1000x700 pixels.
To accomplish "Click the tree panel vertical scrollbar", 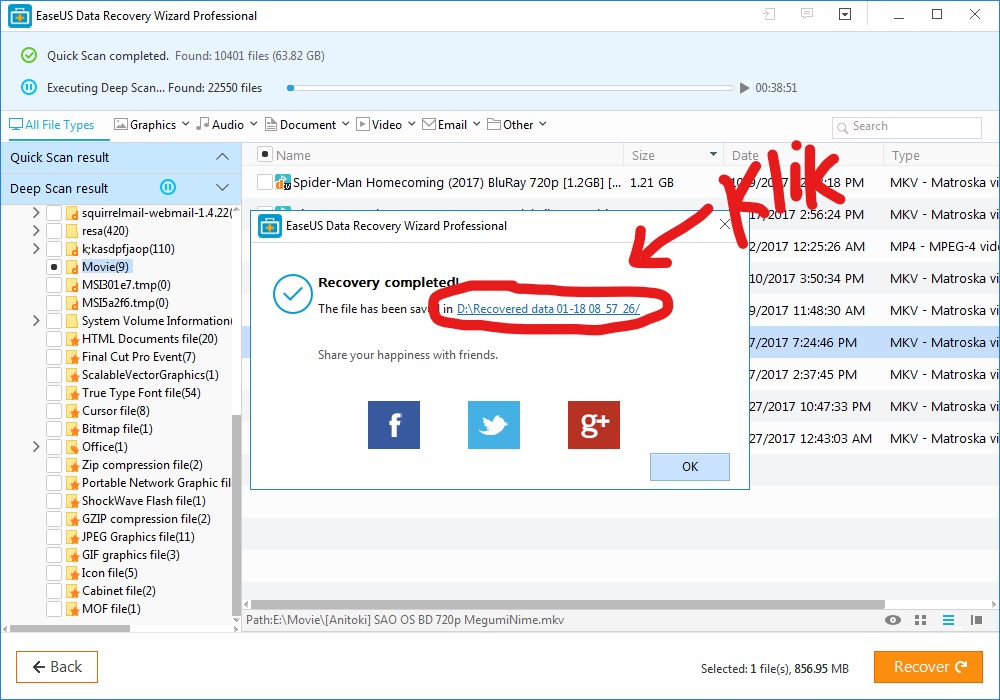I will click(237, 516).
